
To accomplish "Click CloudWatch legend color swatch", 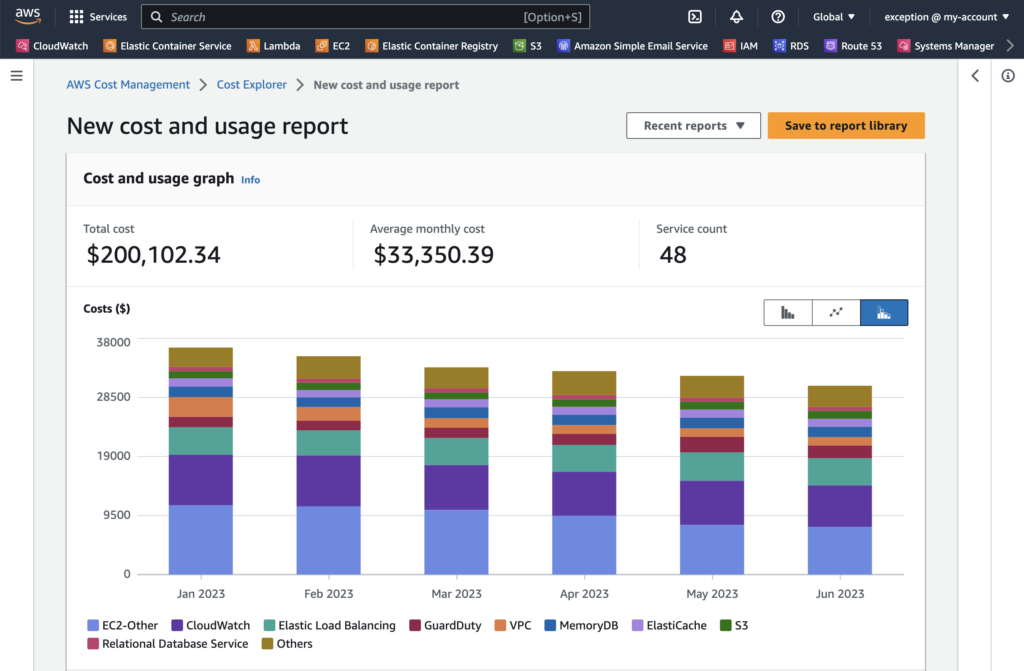I will tap(177, 625).
